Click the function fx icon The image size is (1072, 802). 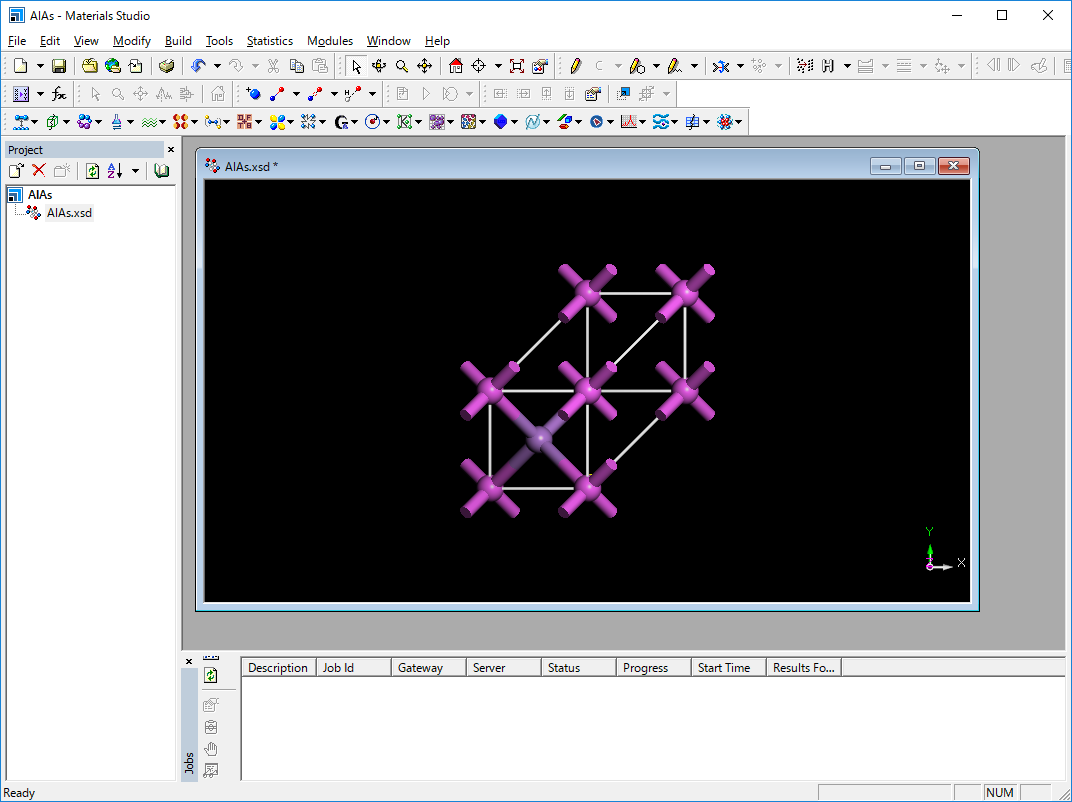[x=59, y=94]
